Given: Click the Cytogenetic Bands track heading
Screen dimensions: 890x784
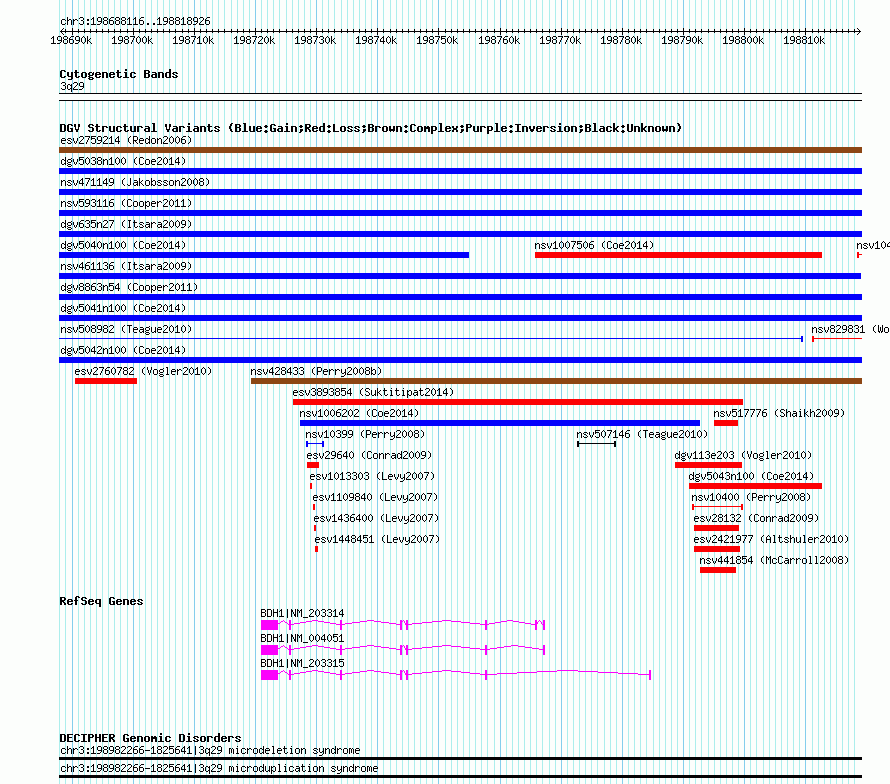Looking at the screenshot, I should pos(119,74).
